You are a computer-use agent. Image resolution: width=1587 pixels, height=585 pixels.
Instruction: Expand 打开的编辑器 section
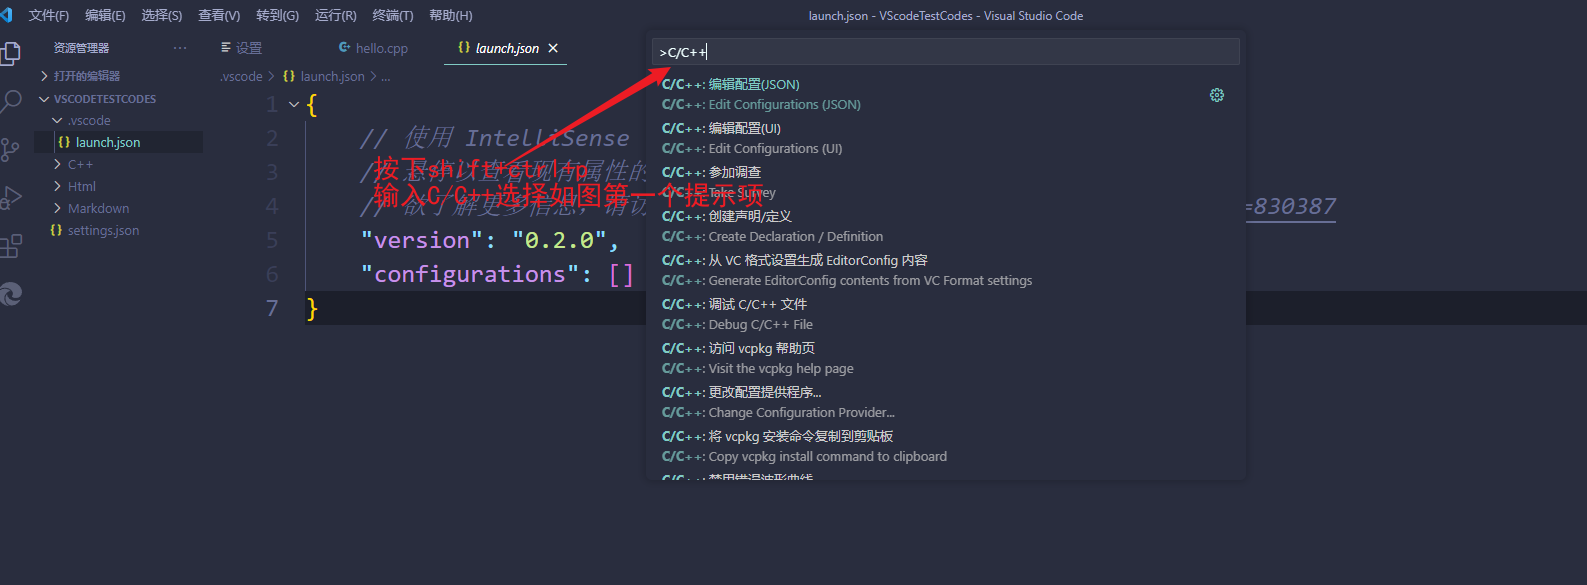pyautogui.click(x=87, y=76)
